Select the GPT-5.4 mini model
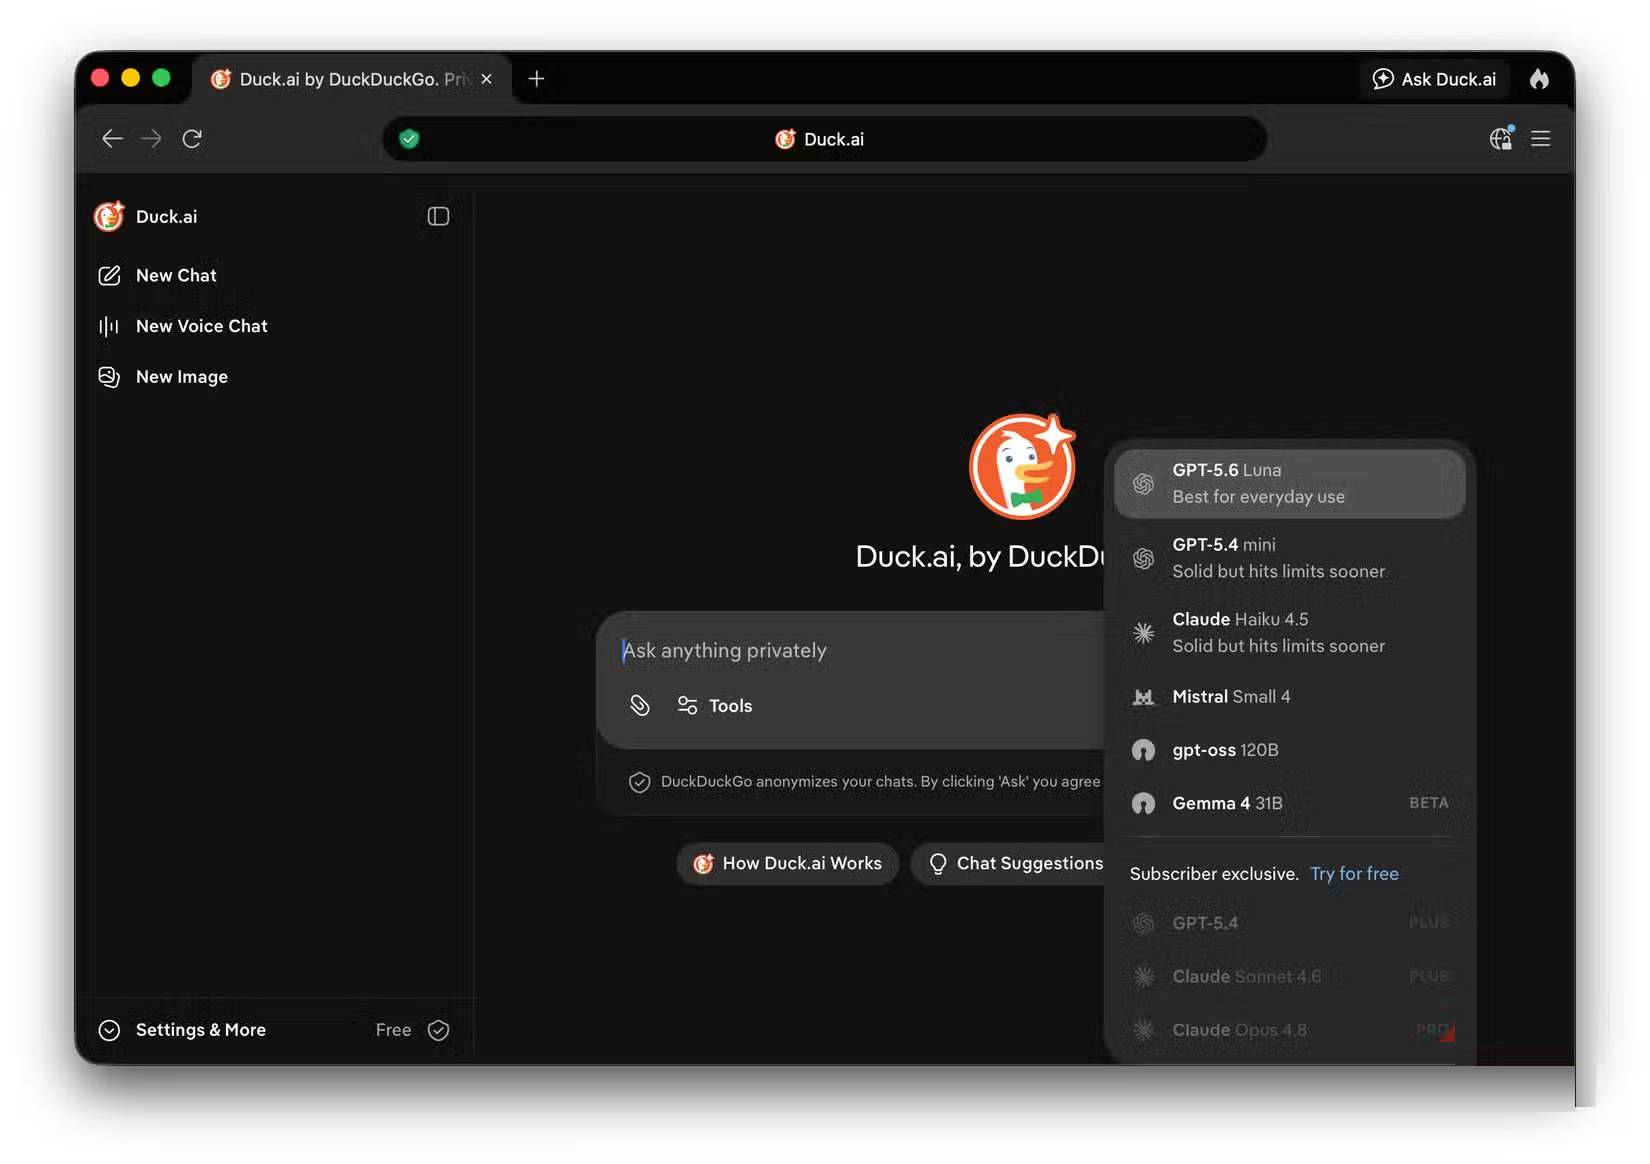Image resolution: width=1650 pixels, height=1164 pixels. click(x=1290, y=558)
